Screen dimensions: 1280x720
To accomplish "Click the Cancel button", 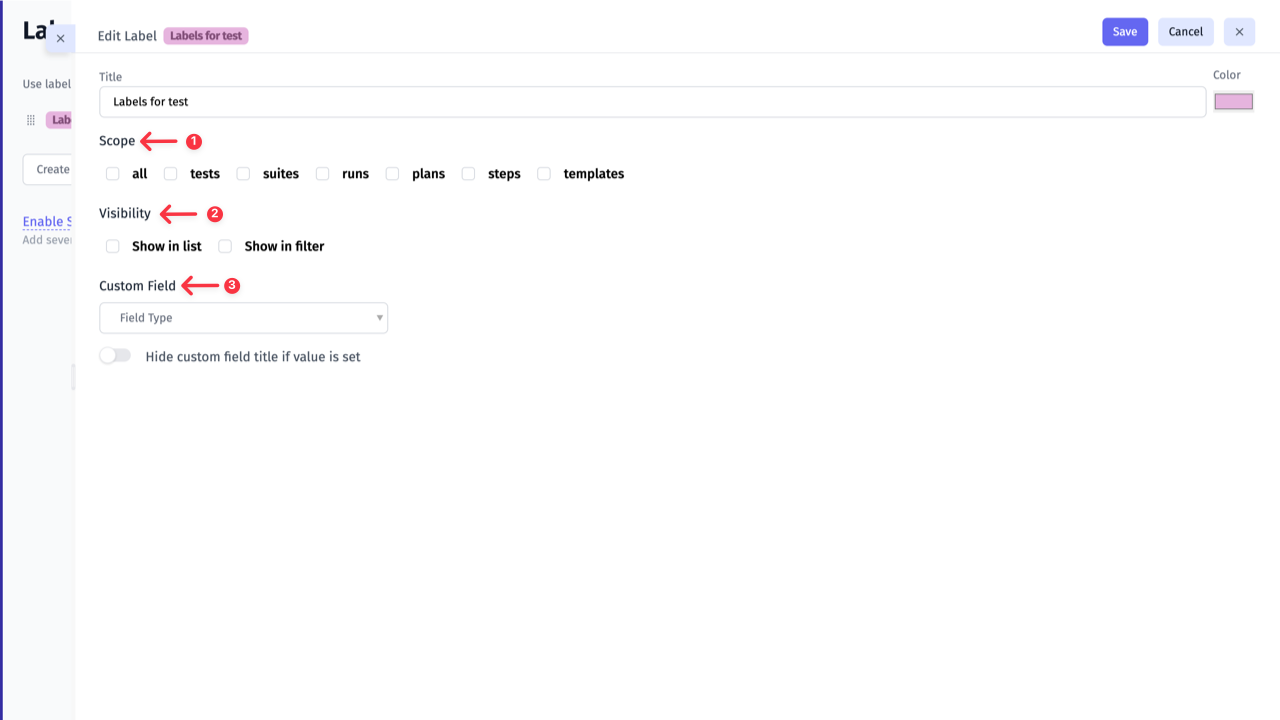I will point(1185,32).
